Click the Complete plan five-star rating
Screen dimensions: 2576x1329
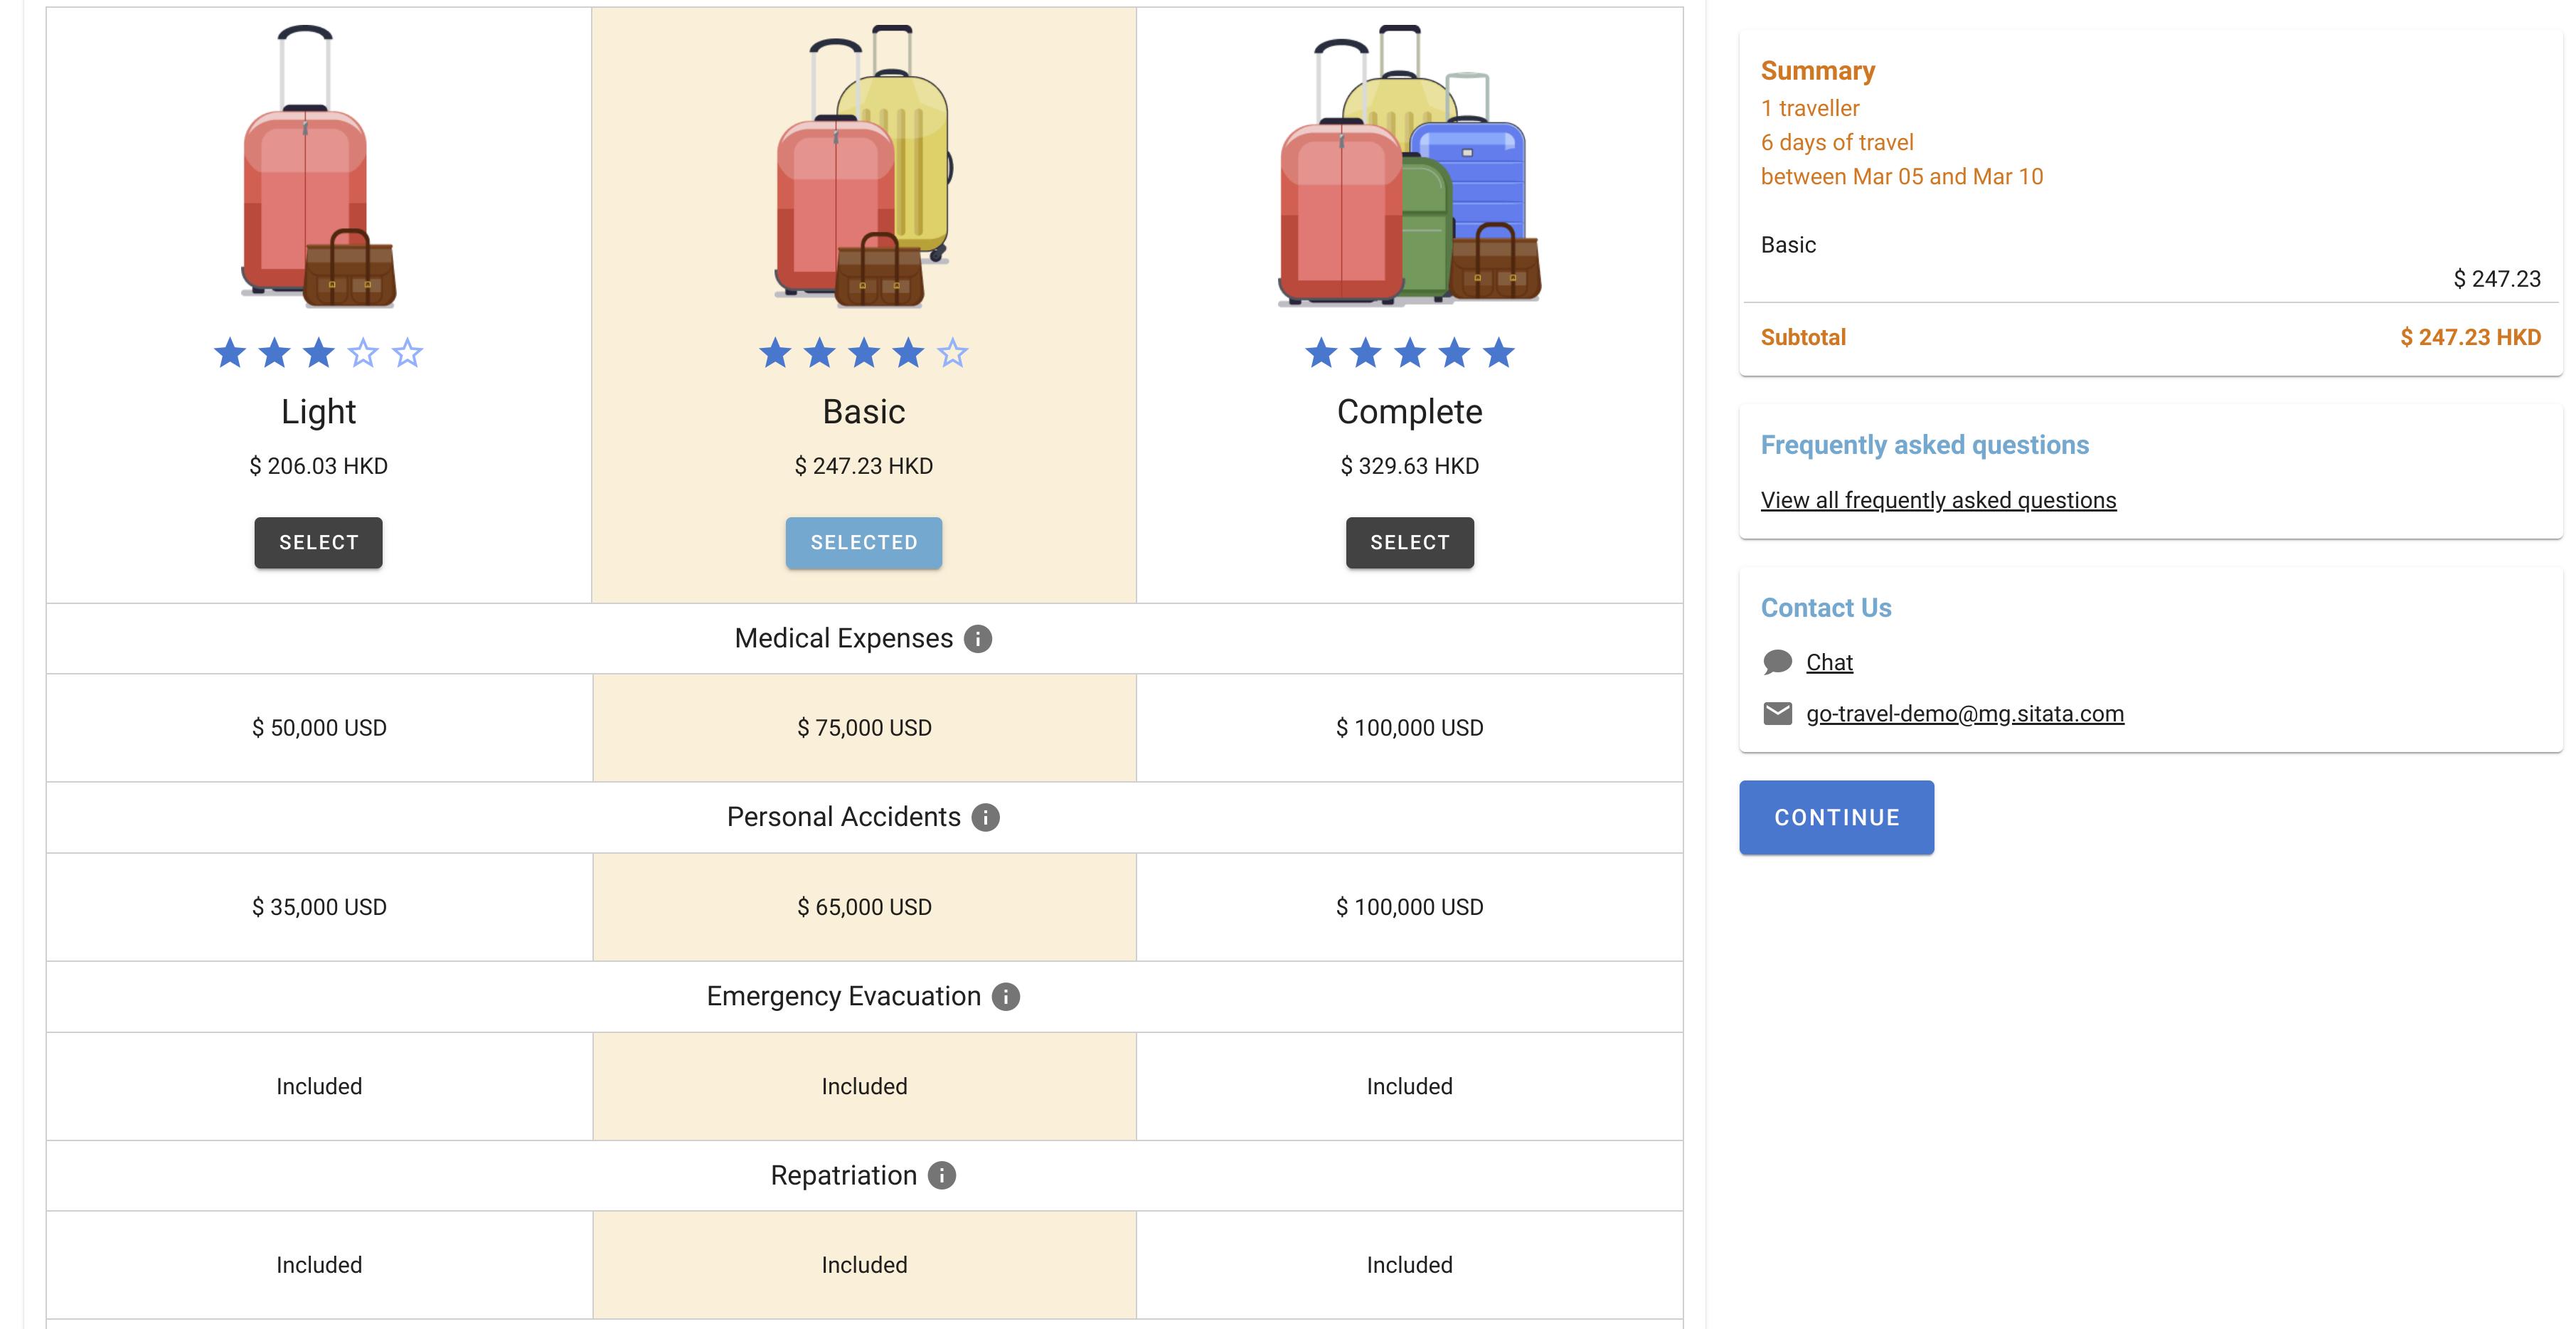coord(1409,353)
